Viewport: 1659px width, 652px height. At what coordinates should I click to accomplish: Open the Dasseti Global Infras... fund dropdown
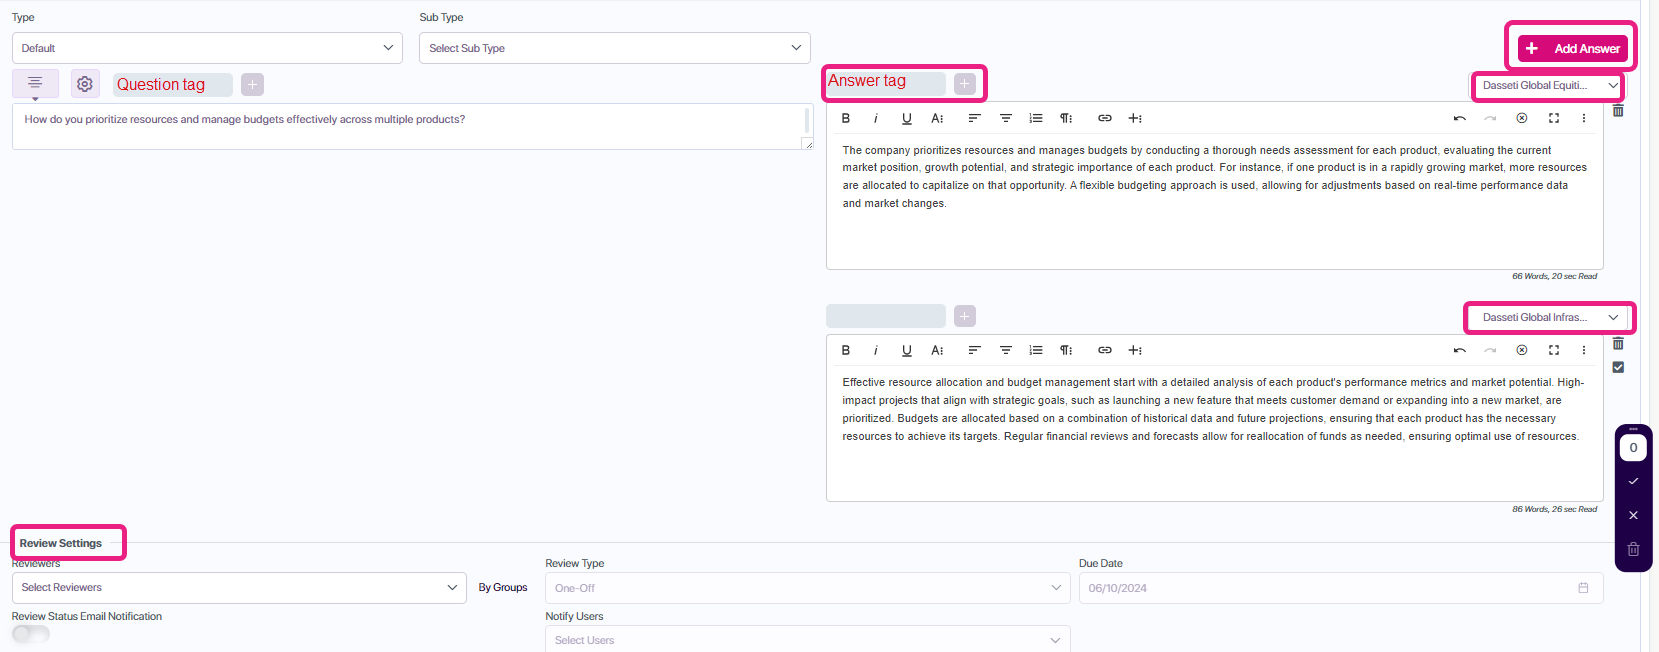(x=1548, y=317)
